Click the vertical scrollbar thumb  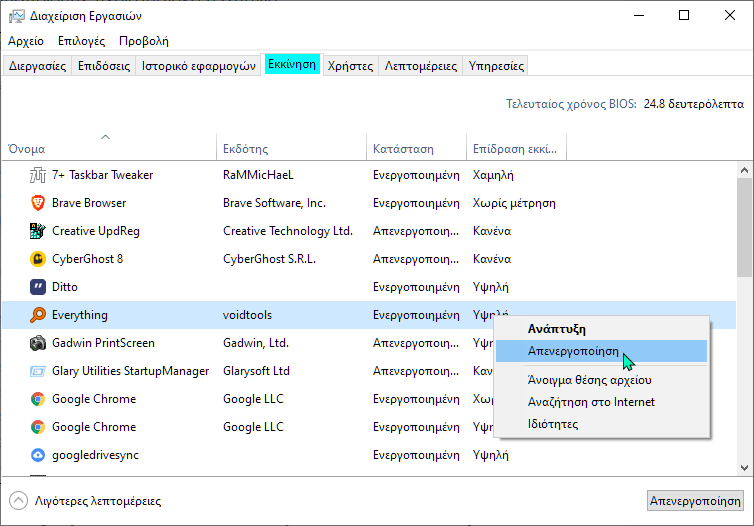[x=744, y=227]
